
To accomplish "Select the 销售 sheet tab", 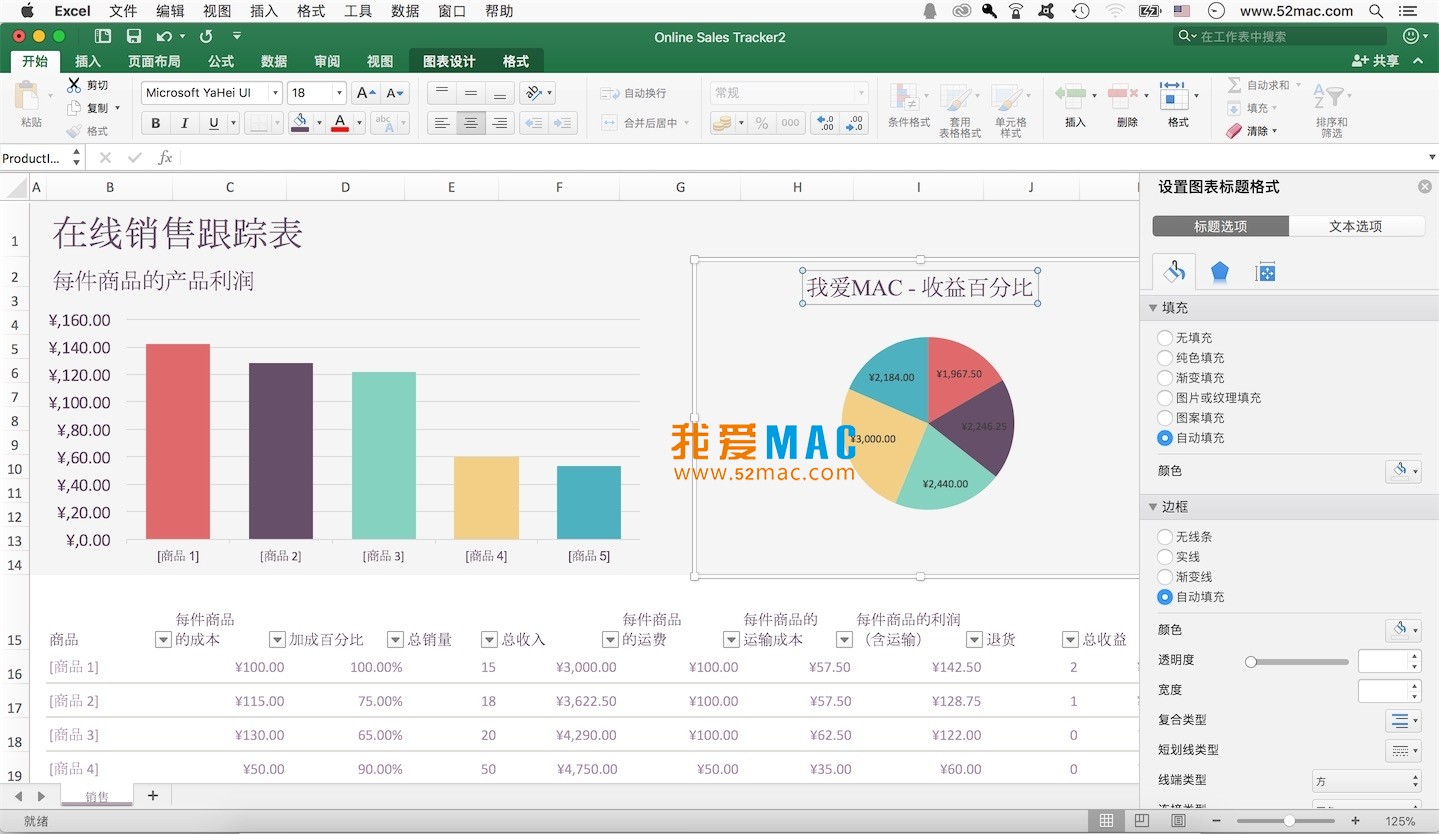I will 97,797.
